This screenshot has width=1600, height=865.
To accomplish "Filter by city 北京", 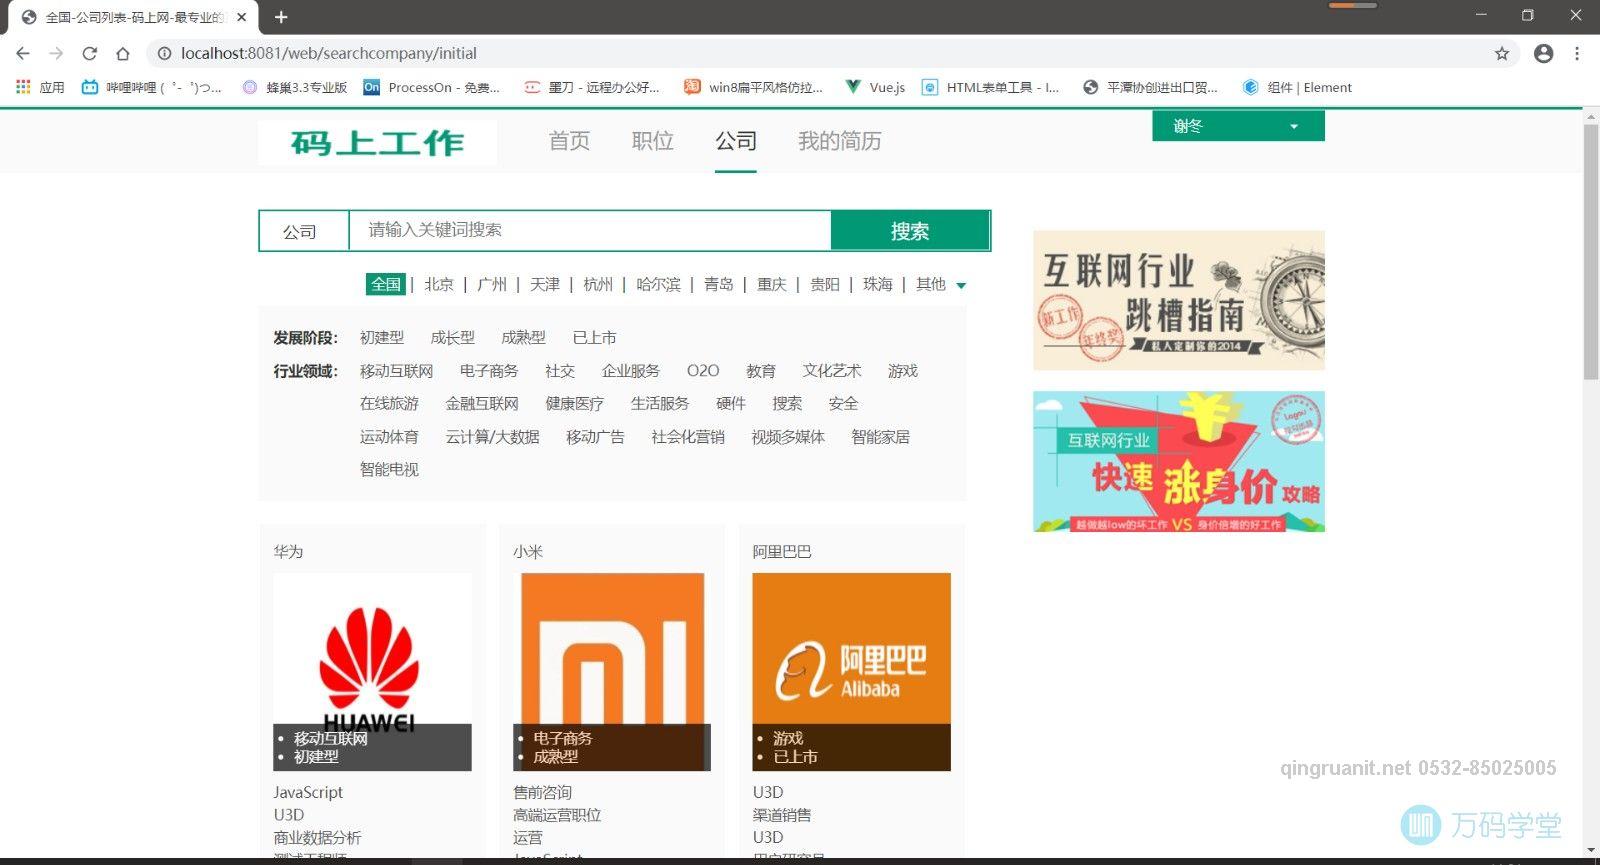I will [x=439, y=284].
